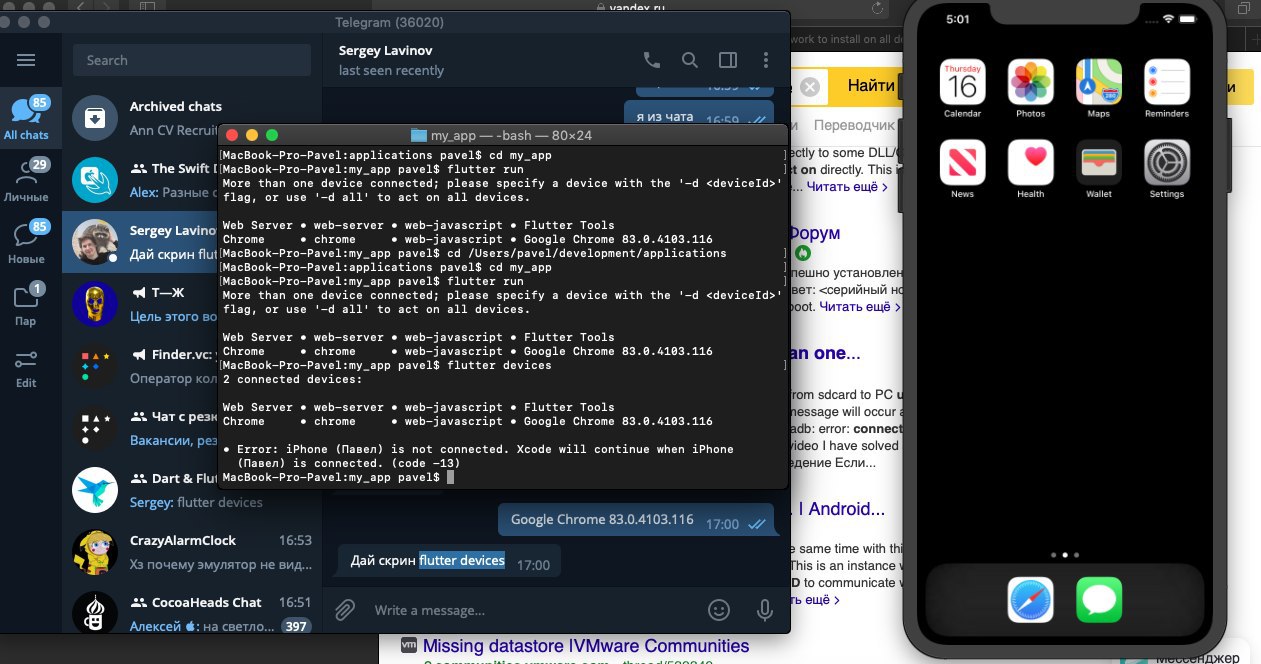1261x664 pixels.
Task: Open Calendar app in the iPhone simulator
Action: [962, 88]
